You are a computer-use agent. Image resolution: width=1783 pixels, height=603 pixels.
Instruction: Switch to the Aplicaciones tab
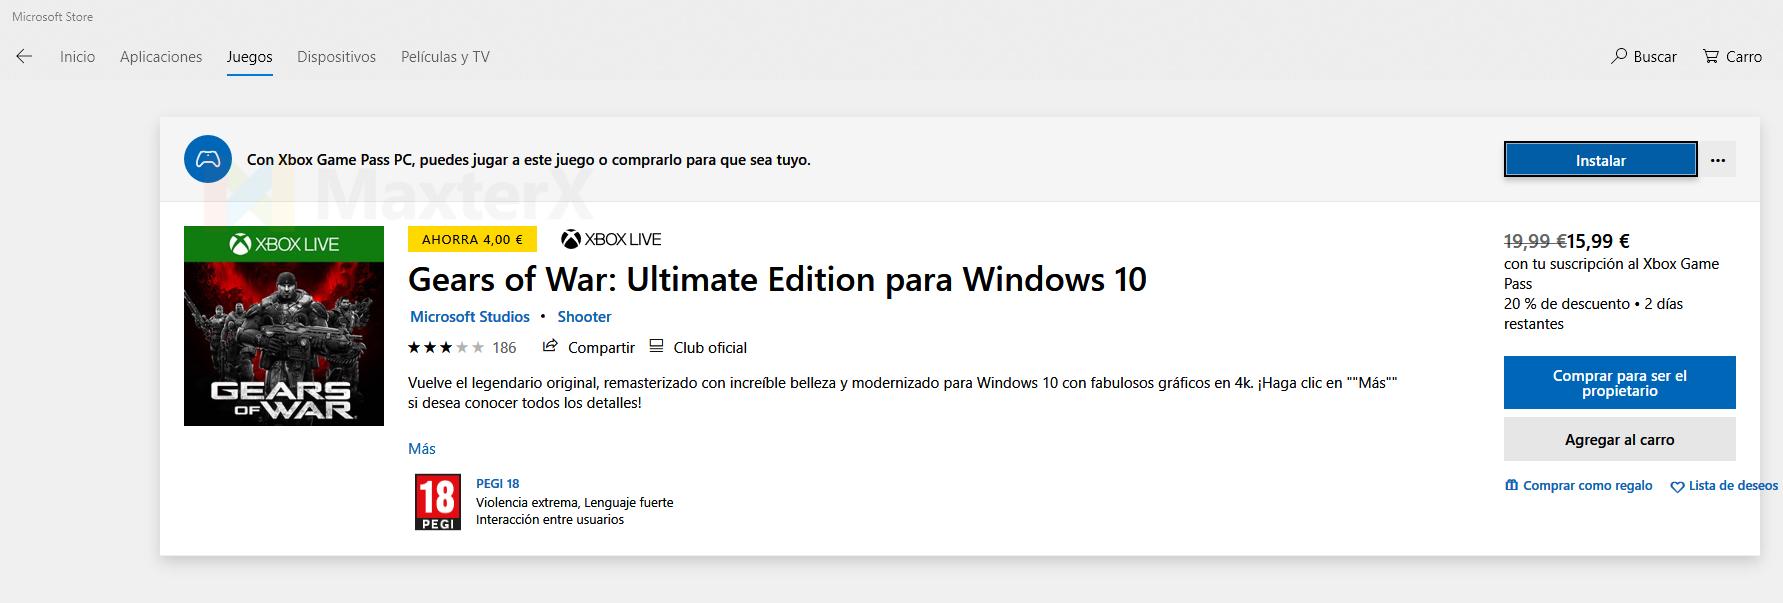point(161,57)
